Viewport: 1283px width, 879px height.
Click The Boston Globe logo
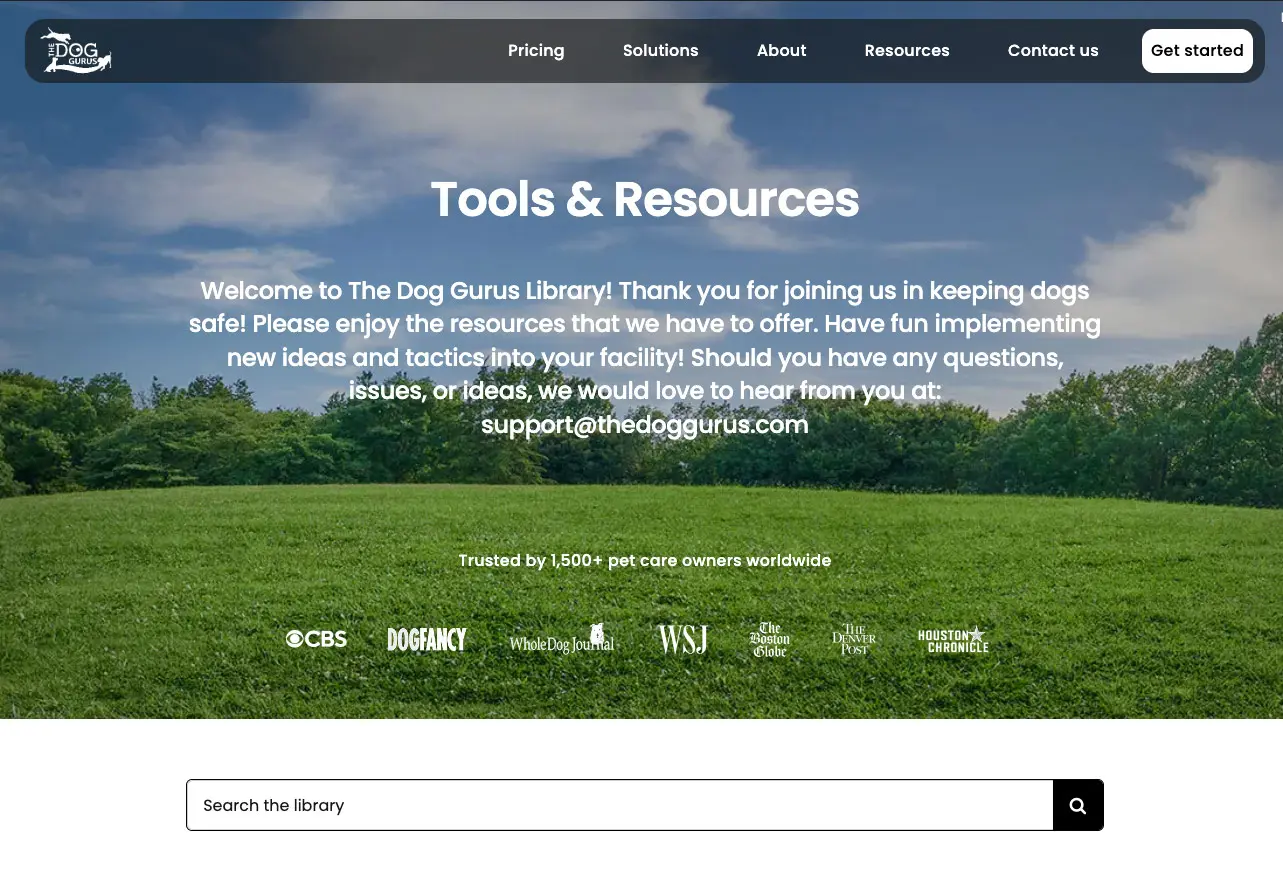[769, 640]
